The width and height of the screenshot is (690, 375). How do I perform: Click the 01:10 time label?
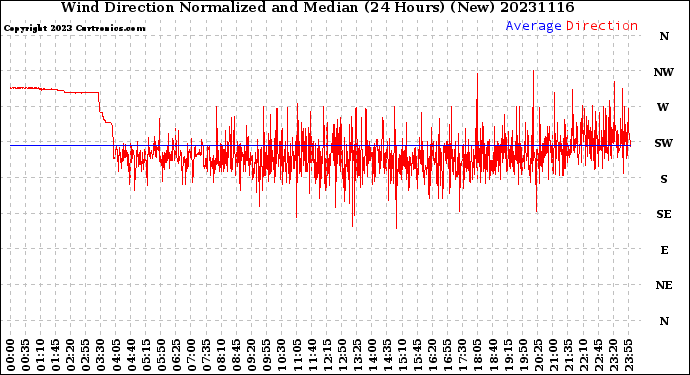click(x=40, y=355)
